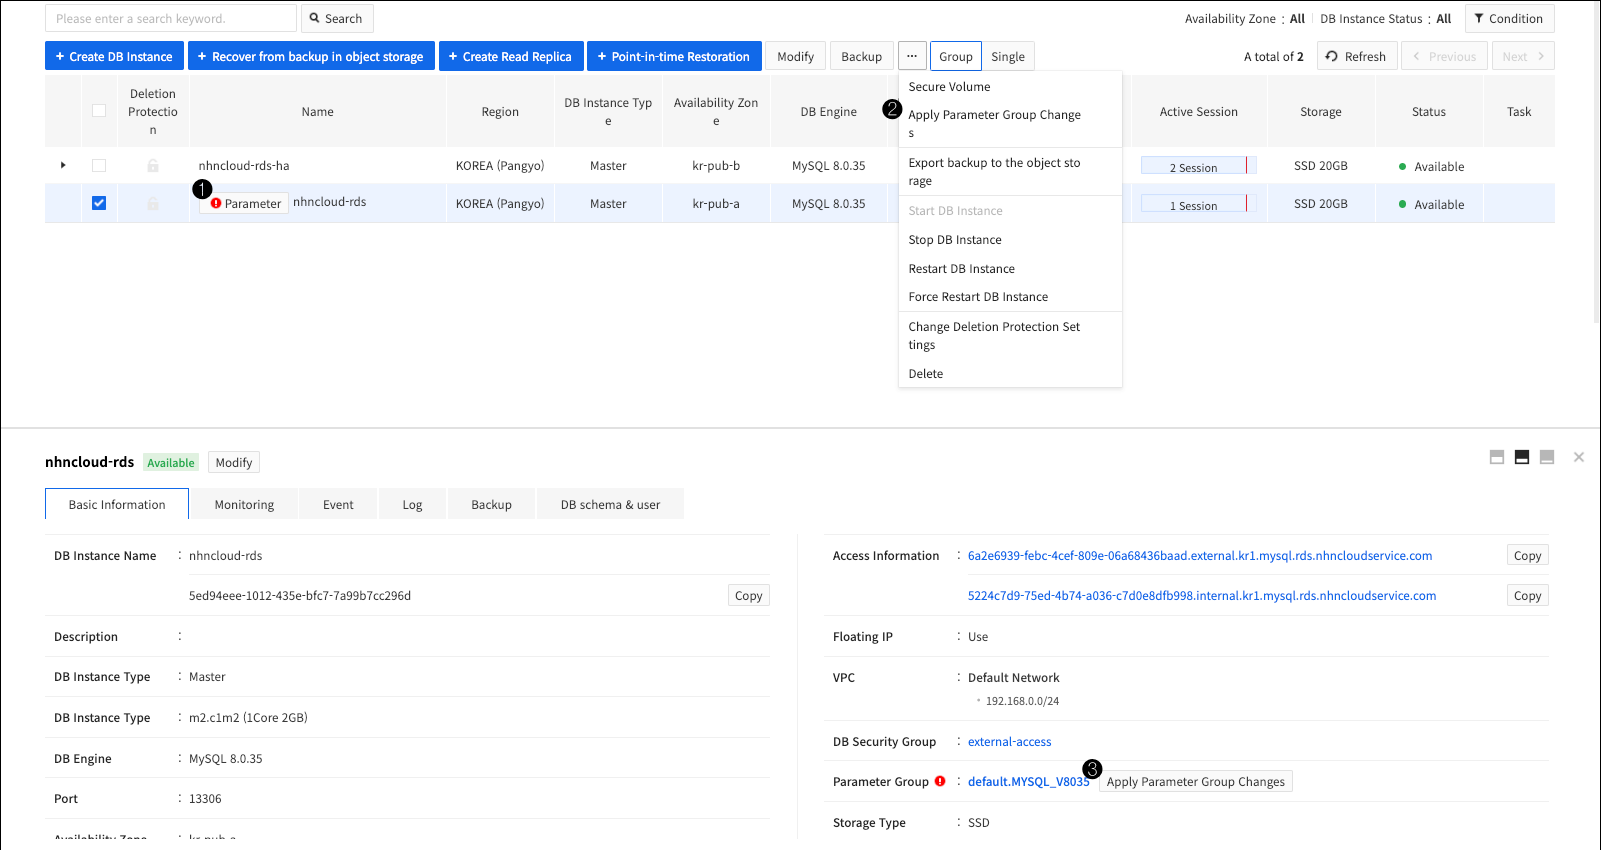The width and height of the screenshot is (1601, 850).
Task: Click the 1 Session bar for nhncloud-rds
Action: coord(1198,204)
